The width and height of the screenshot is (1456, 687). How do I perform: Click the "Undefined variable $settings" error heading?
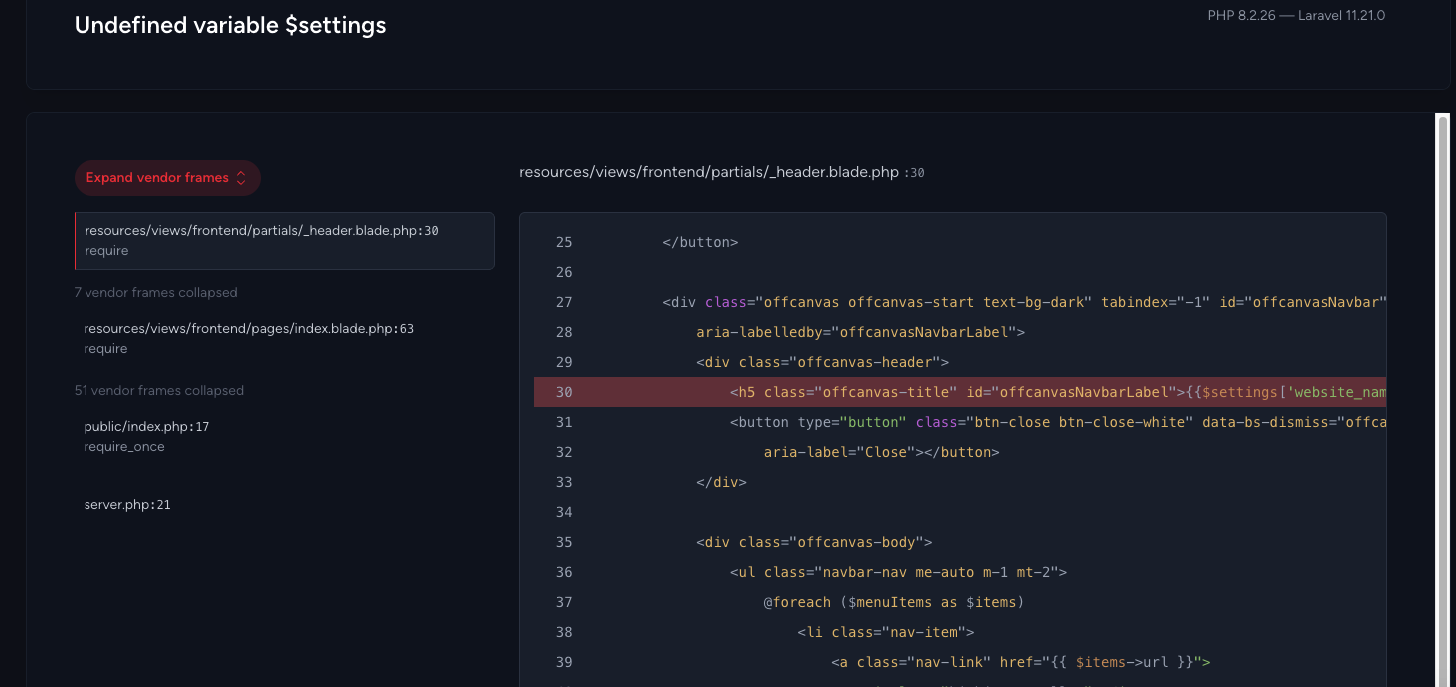231,25
